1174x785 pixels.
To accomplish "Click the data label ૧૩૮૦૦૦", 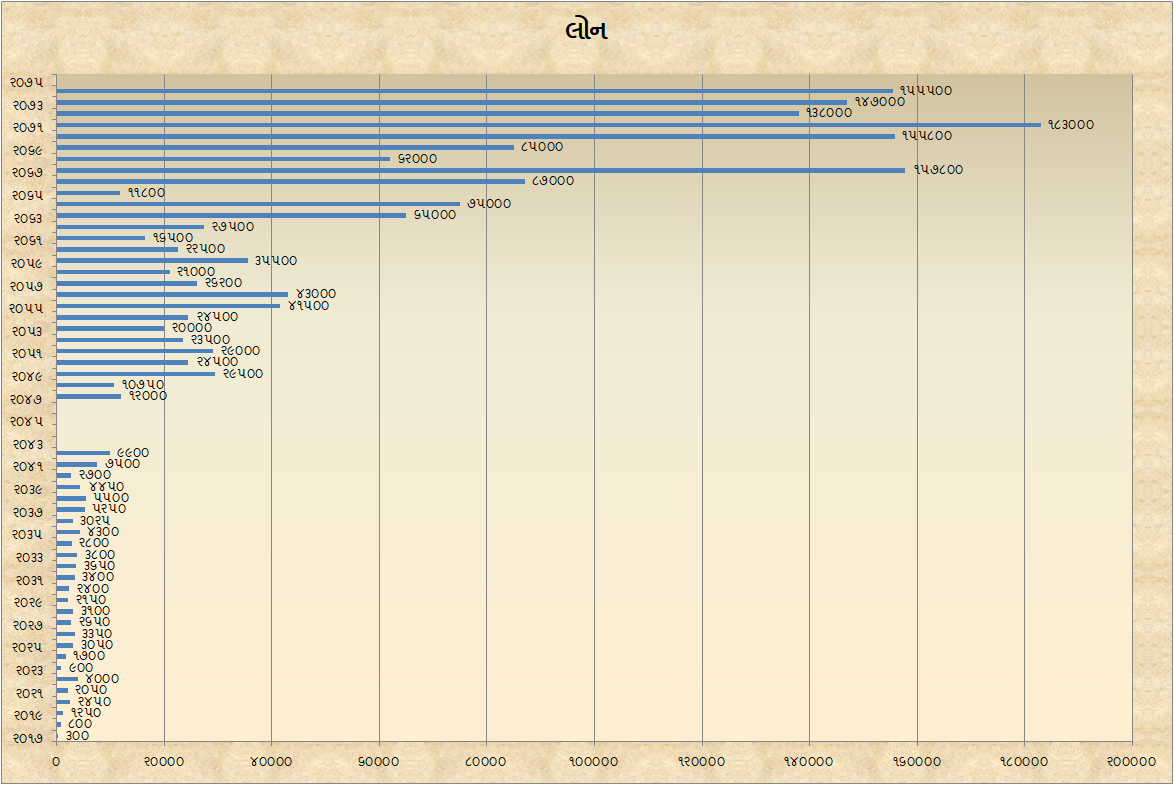I will click(x=829, y=113).
